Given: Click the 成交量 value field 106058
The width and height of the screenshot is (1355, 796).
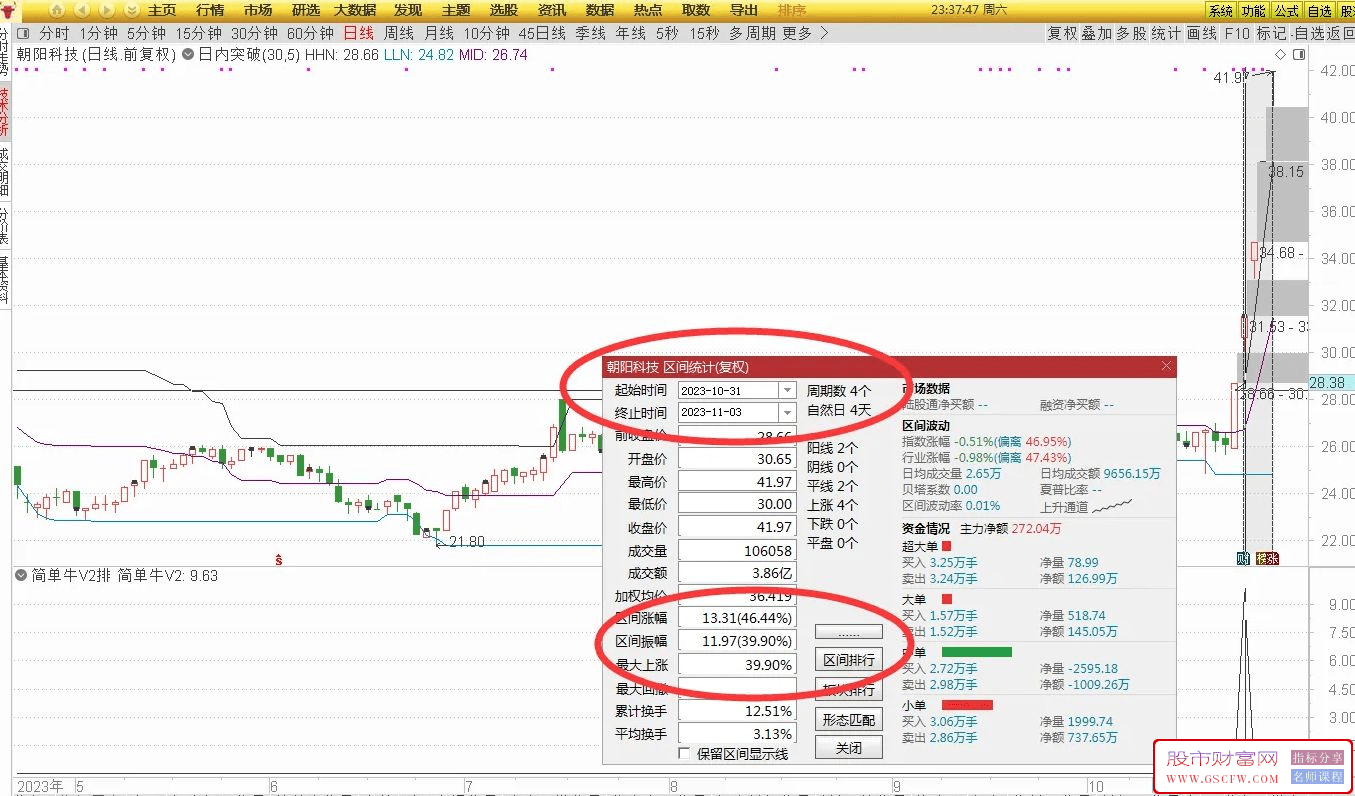Looking at the screenshot, I should 737,550.
